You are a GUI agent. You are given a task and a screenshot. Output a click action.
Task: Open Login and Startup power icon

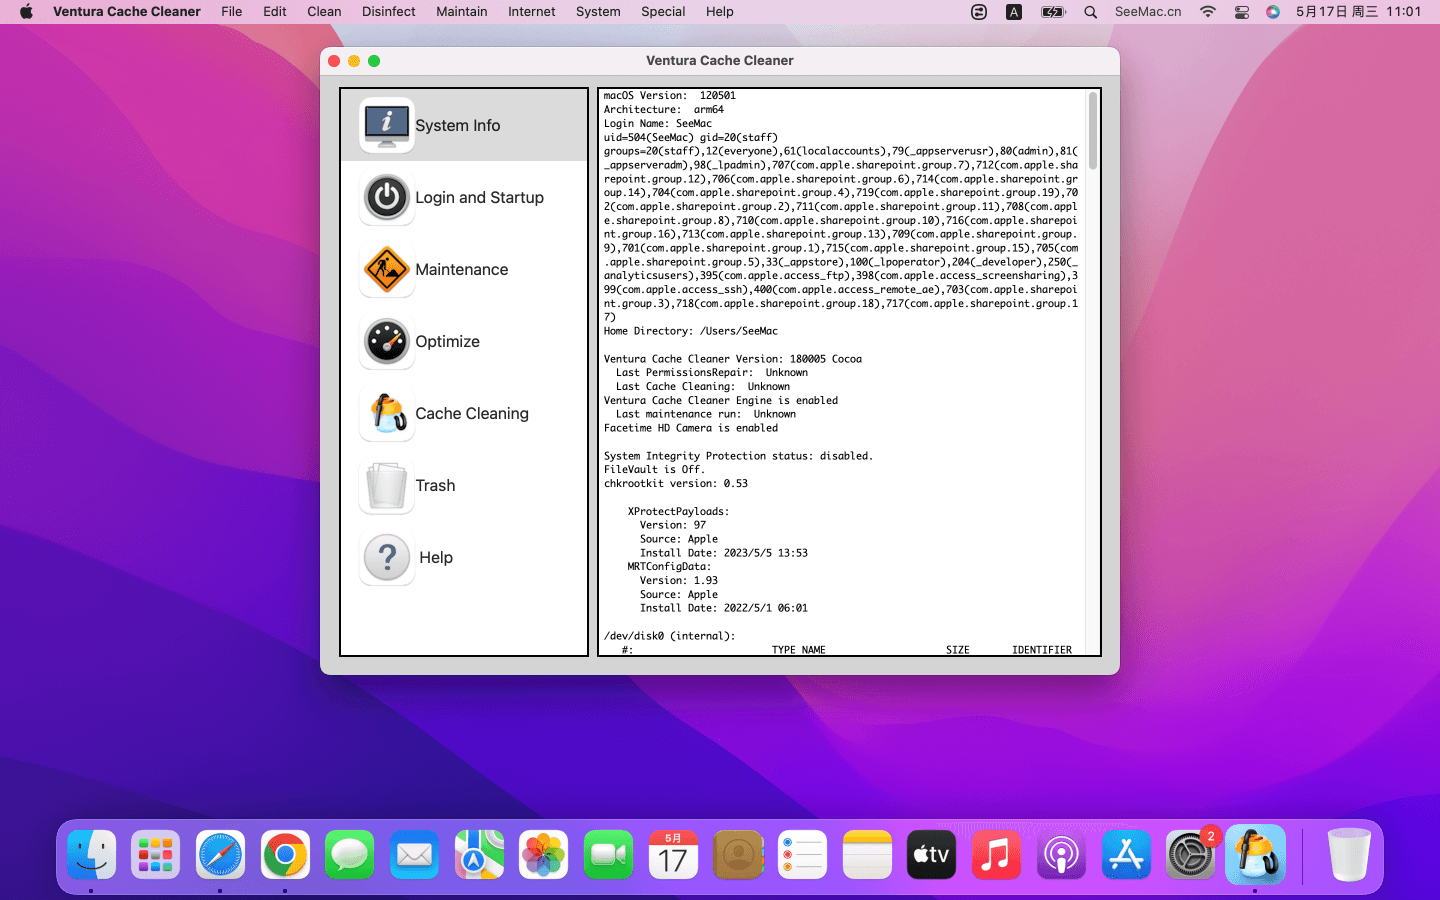click(x=387, y=197)
